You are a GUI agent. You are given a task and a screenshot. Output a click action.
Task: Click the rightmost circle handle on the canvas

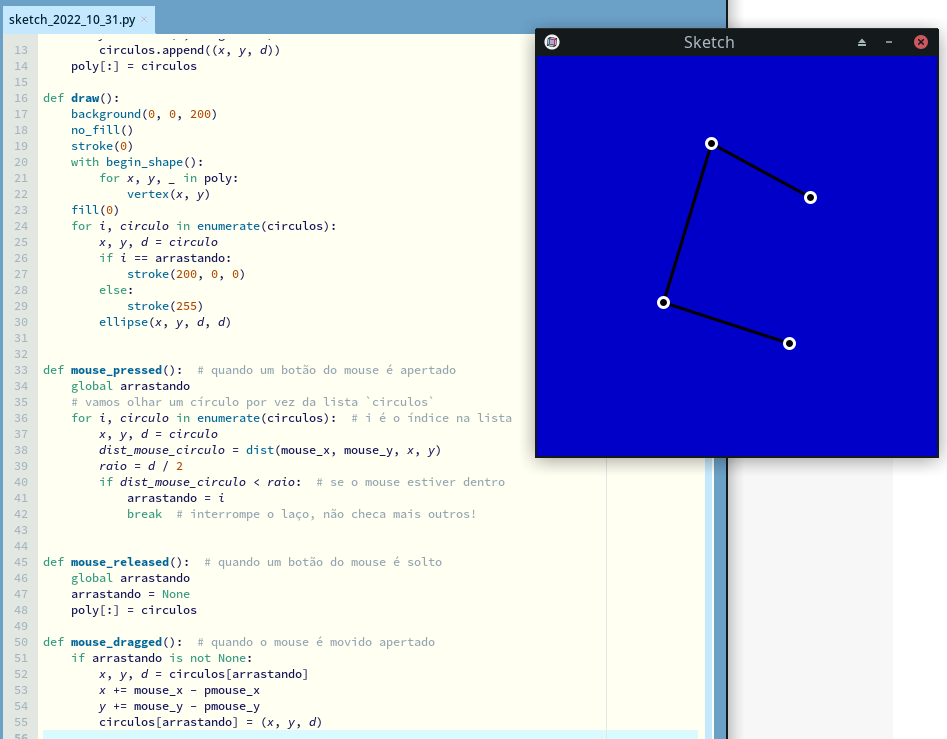[x=810, y=197]
